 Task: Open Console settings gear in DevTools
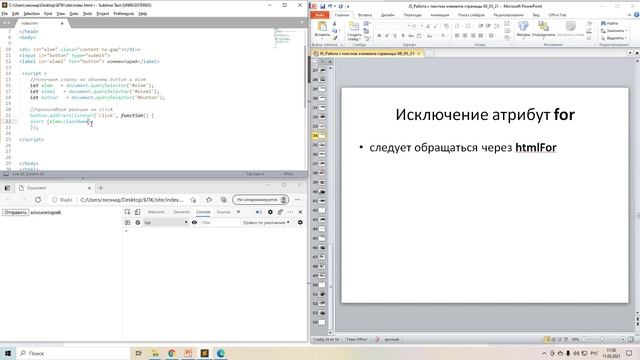(300, 222)
